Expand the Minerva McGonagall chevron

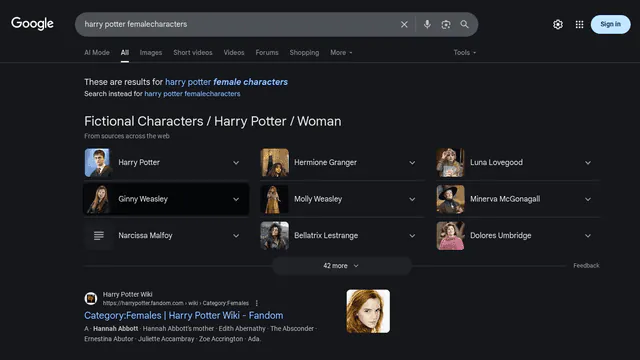pos(588,200)
